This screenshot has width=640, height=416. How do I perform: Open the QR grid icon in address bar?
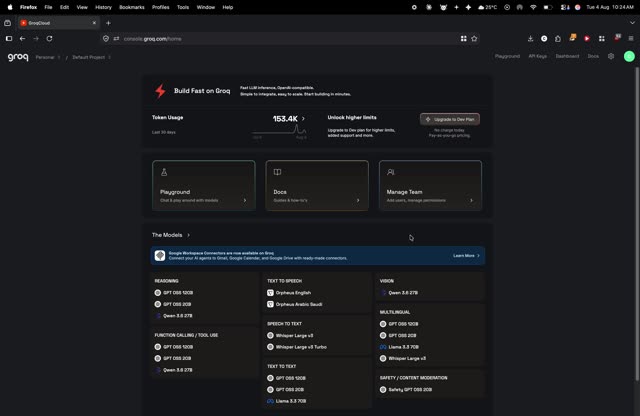click(464, 38)
